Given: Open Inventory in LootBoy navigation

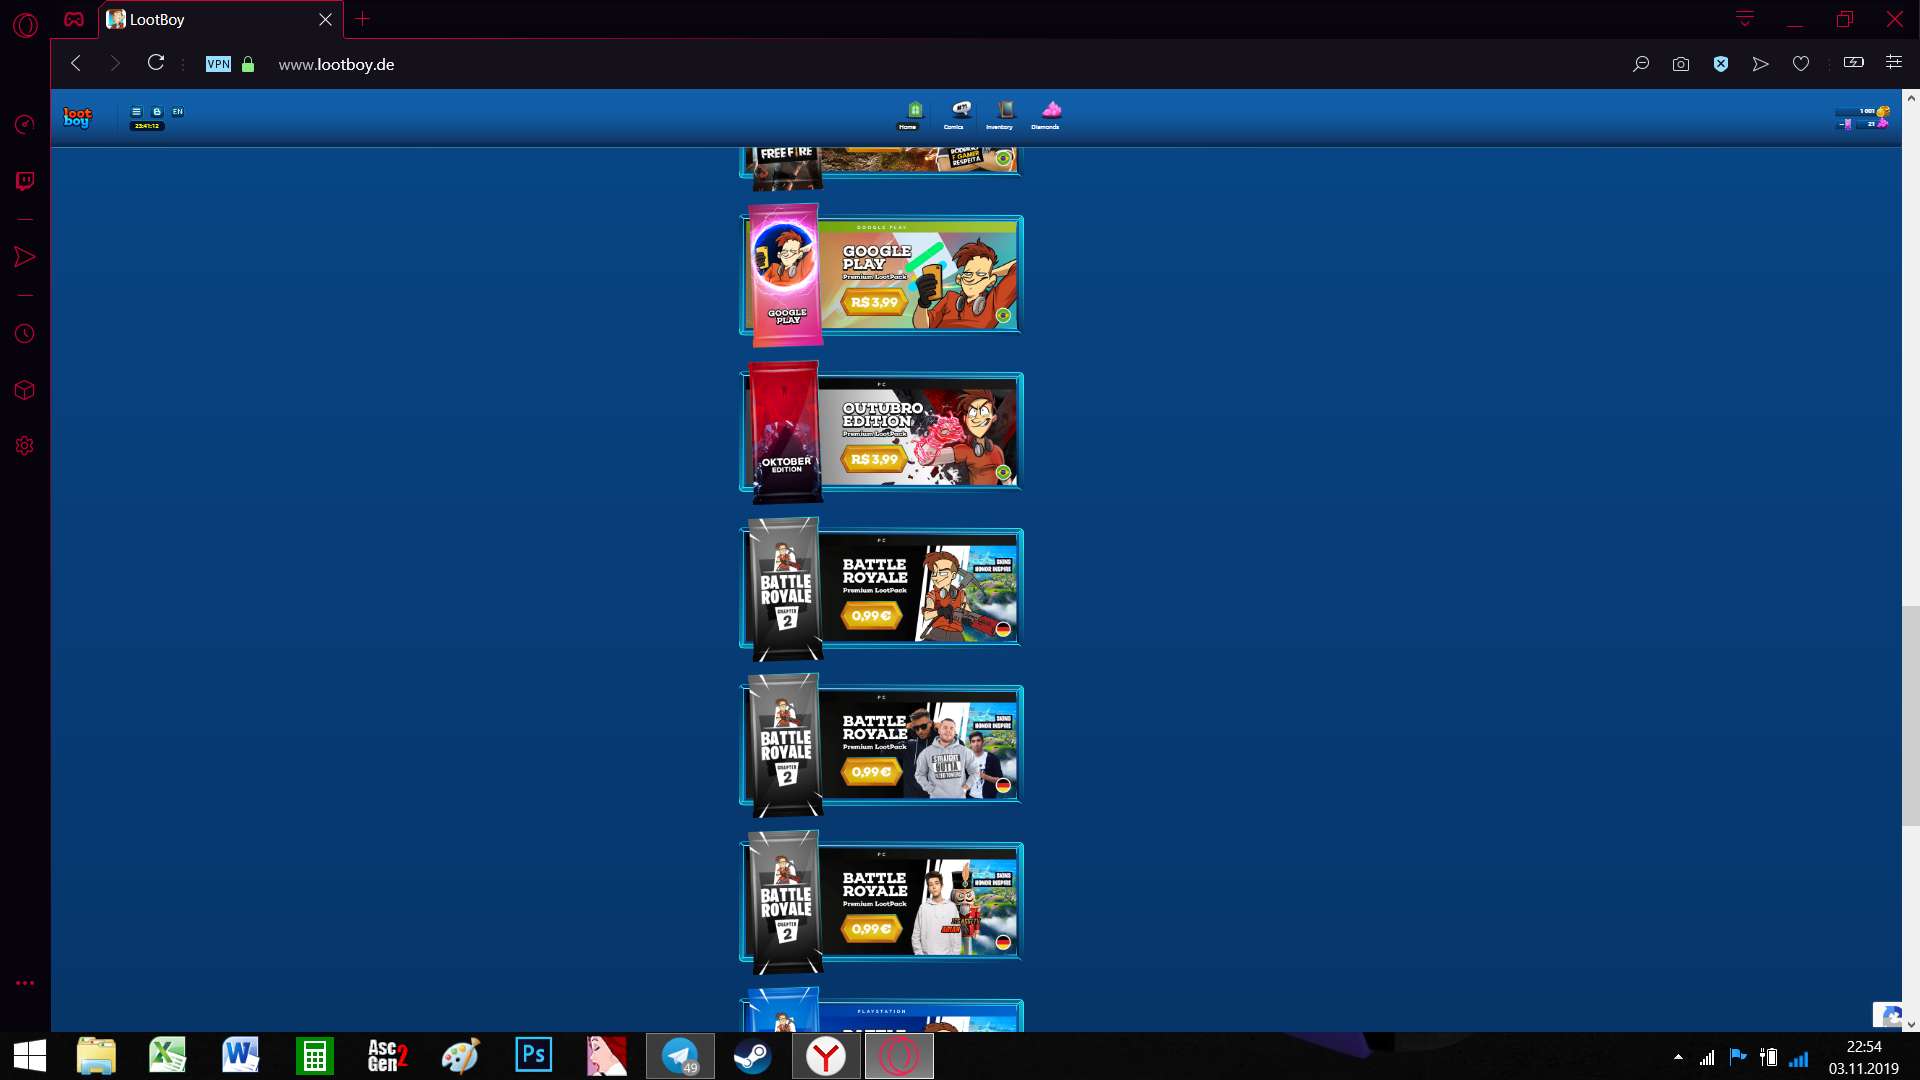Looking at the screenshot, I should pyautogui.click(x=1000, y=116).
